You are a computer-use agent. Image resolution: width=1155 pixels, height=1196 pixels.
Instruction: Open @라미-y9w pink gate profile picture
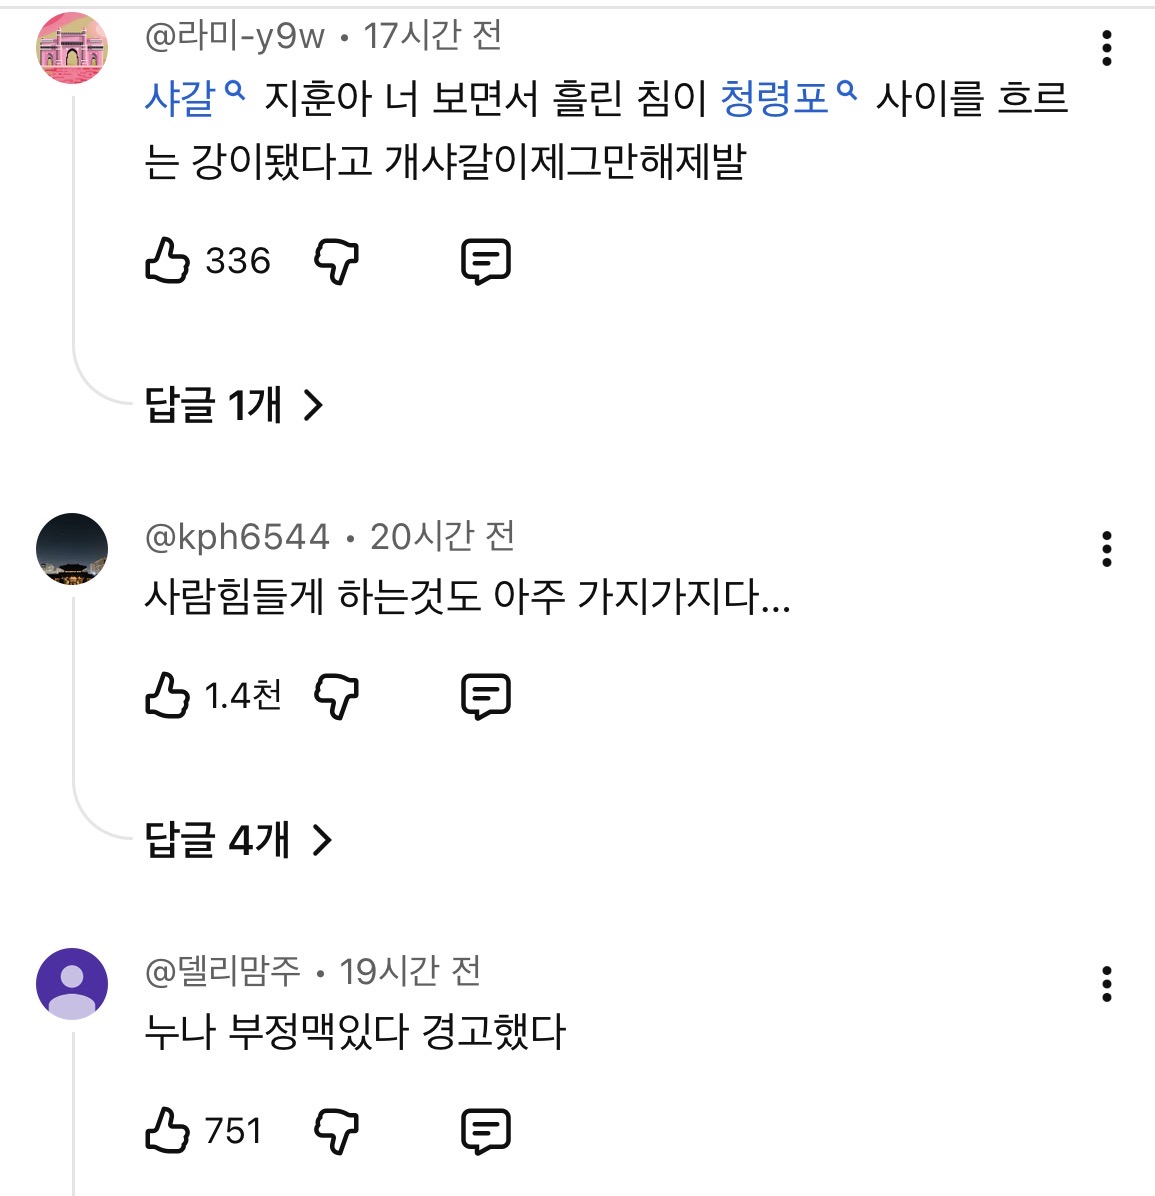pyautogui.click(x=72, y=48)
